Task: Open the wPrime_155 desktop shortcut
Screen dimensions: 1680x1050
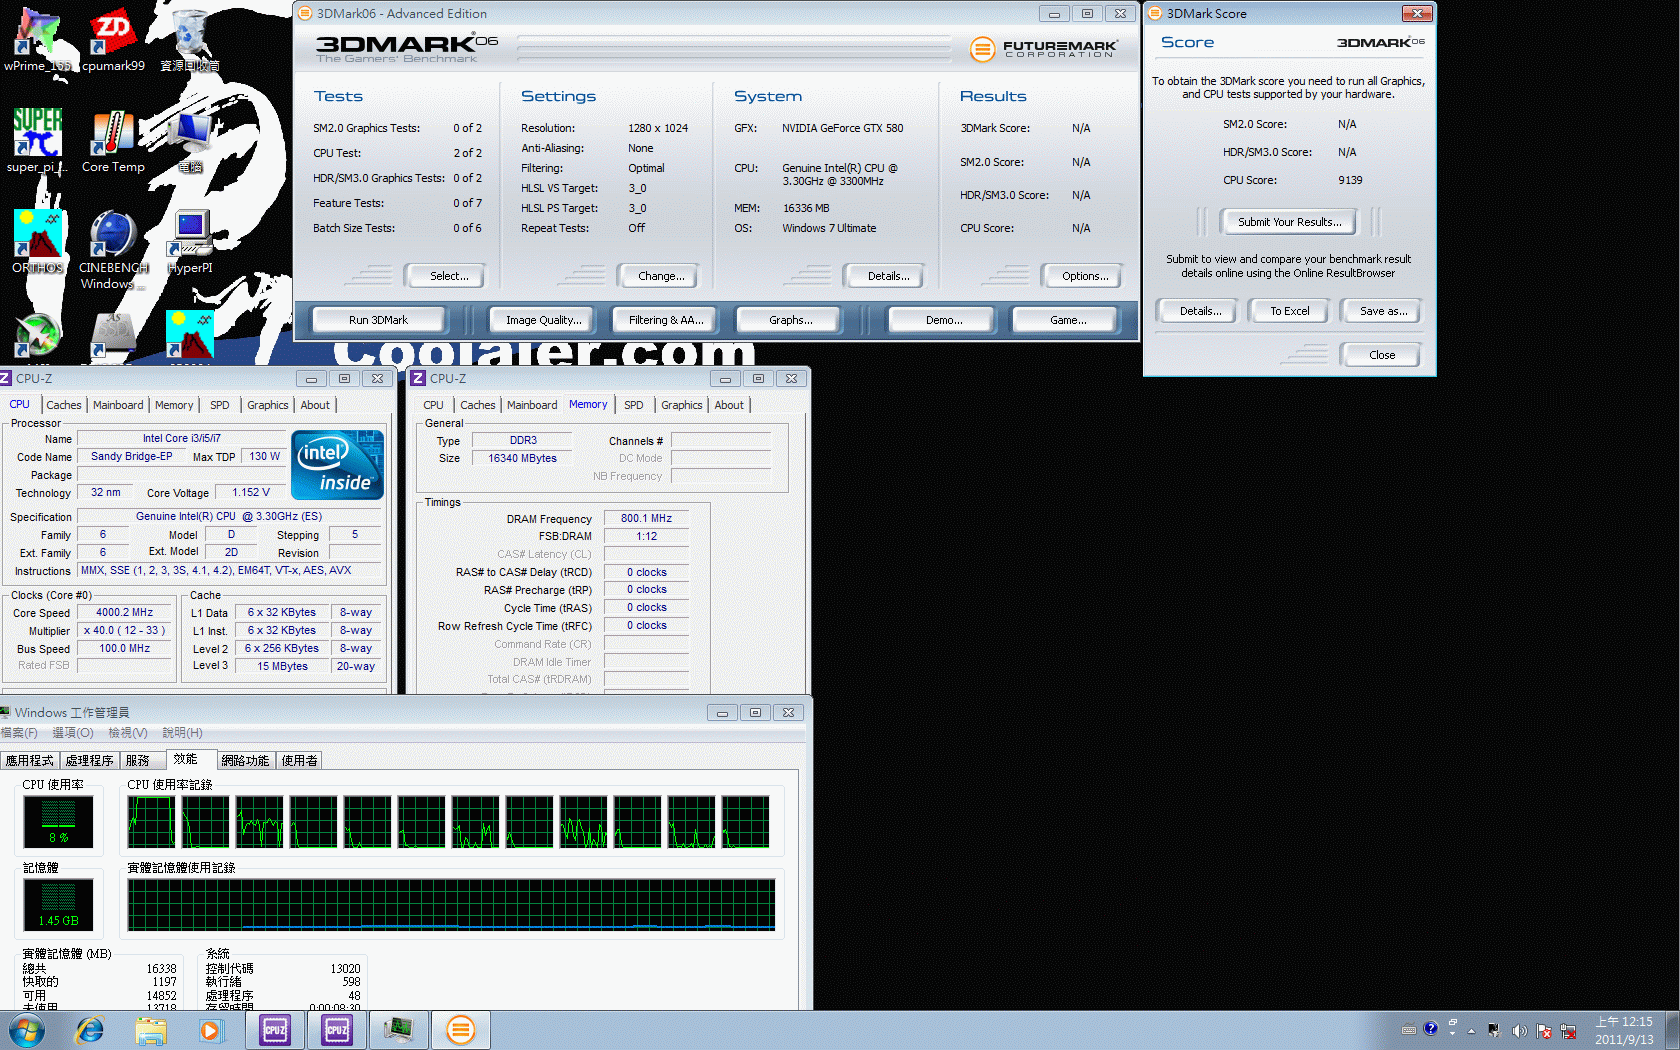Action: coord(38,40)
